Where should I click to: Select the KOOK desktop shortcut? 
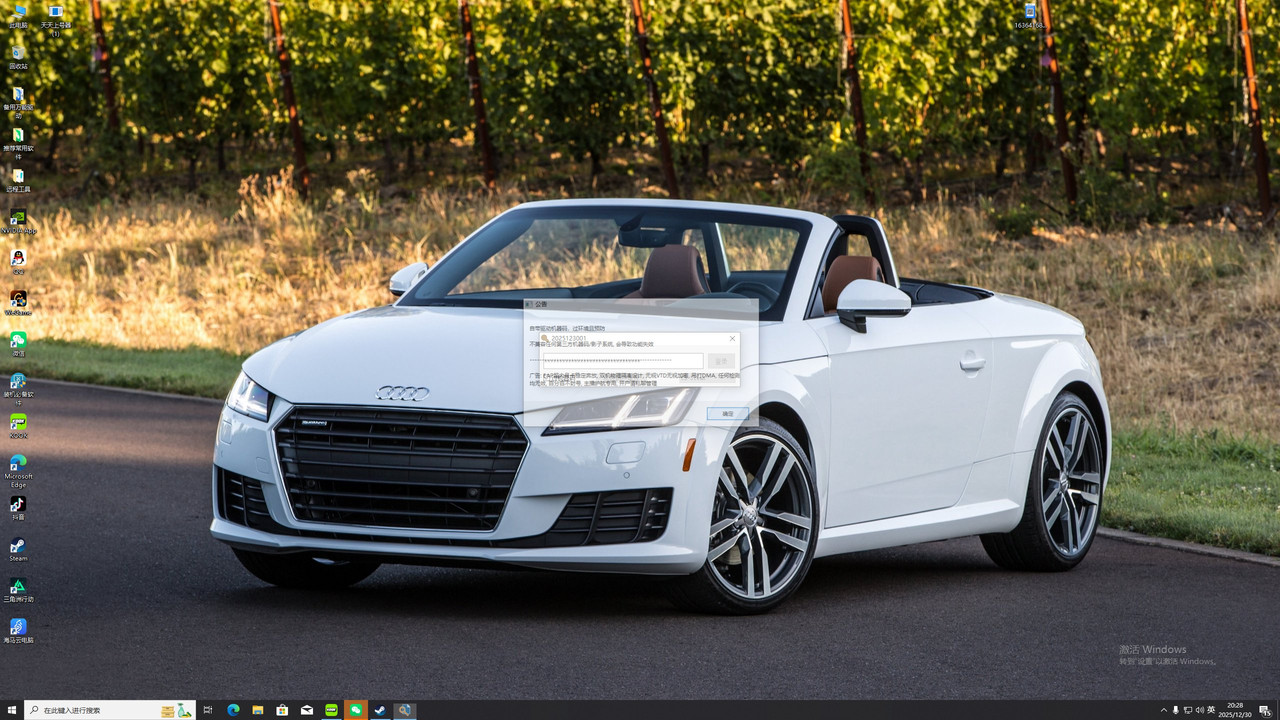coord(18,426)
